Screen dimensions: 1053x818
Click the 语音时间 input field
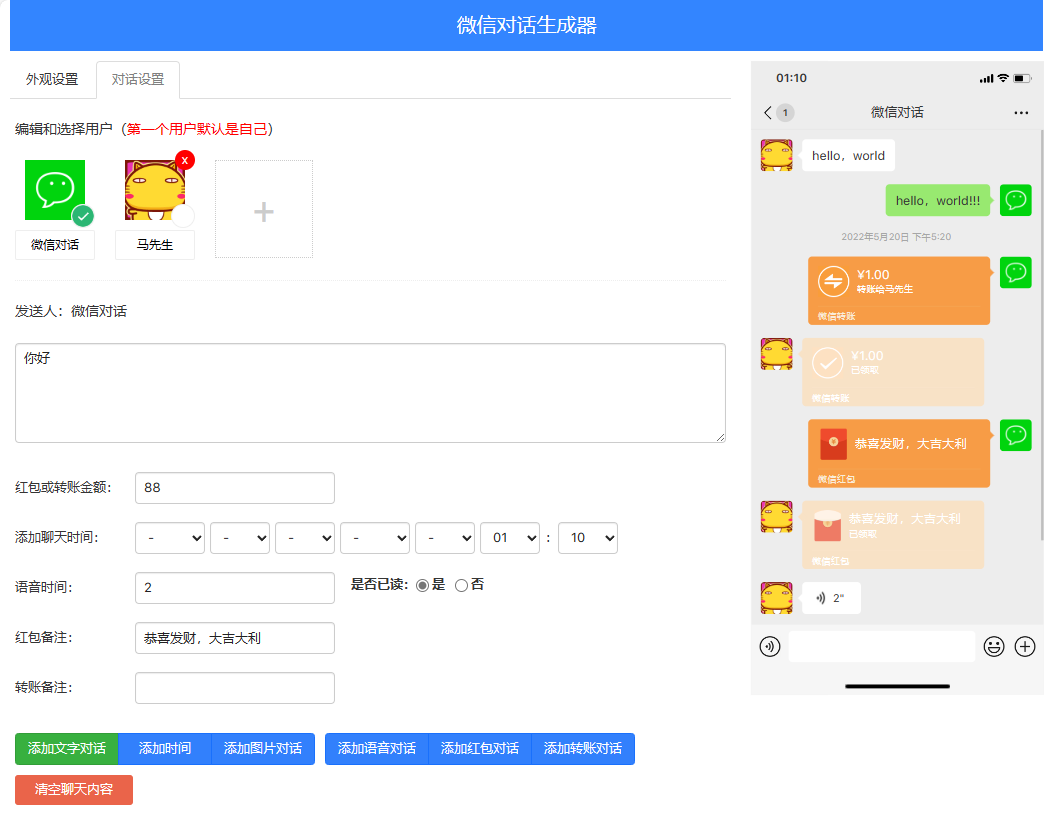point(235,588)
